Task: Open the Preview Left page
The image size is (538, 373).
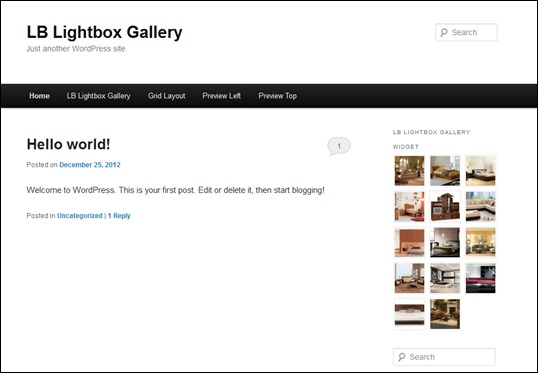Action: [x=221, y=96]
